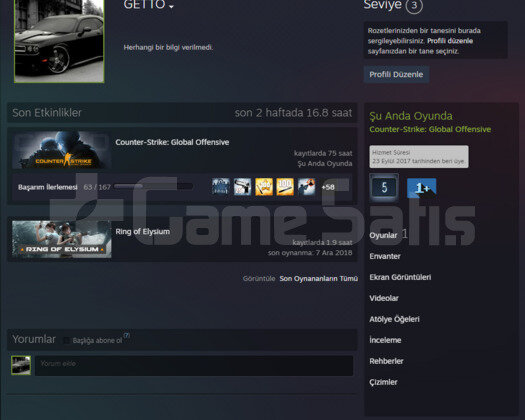Viewport: 525px width, 420px height.
Task: Click 'son 2 haftada 16.8 saat' text
Action: point(293,113)
